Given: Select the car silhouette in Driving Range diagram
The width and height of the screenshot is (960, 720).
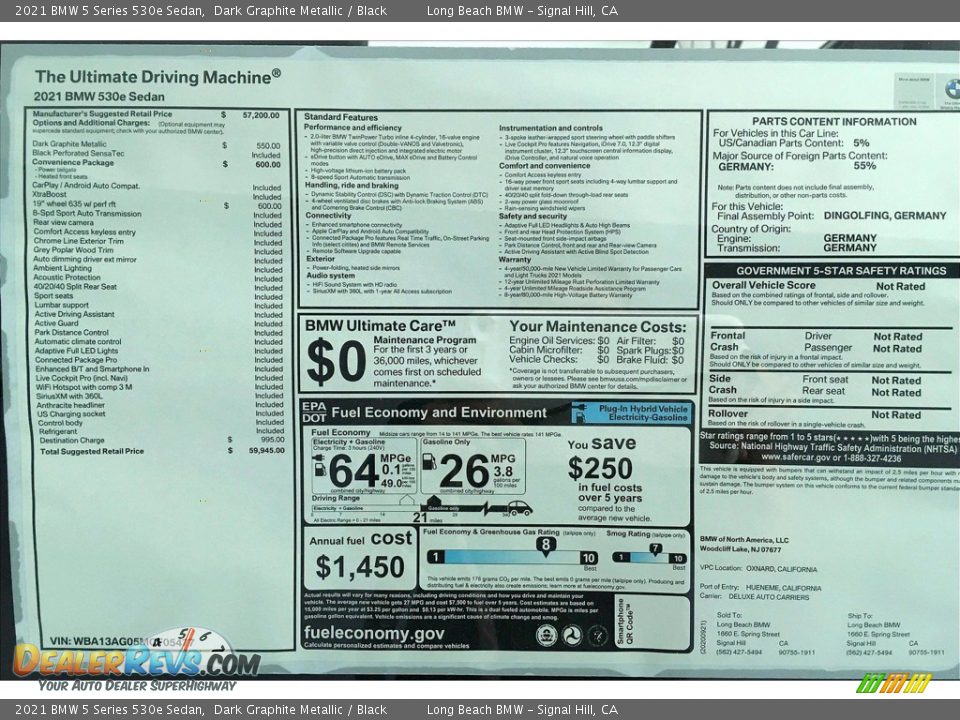Looking at the screenshot, I should click(x=519, y=510).
